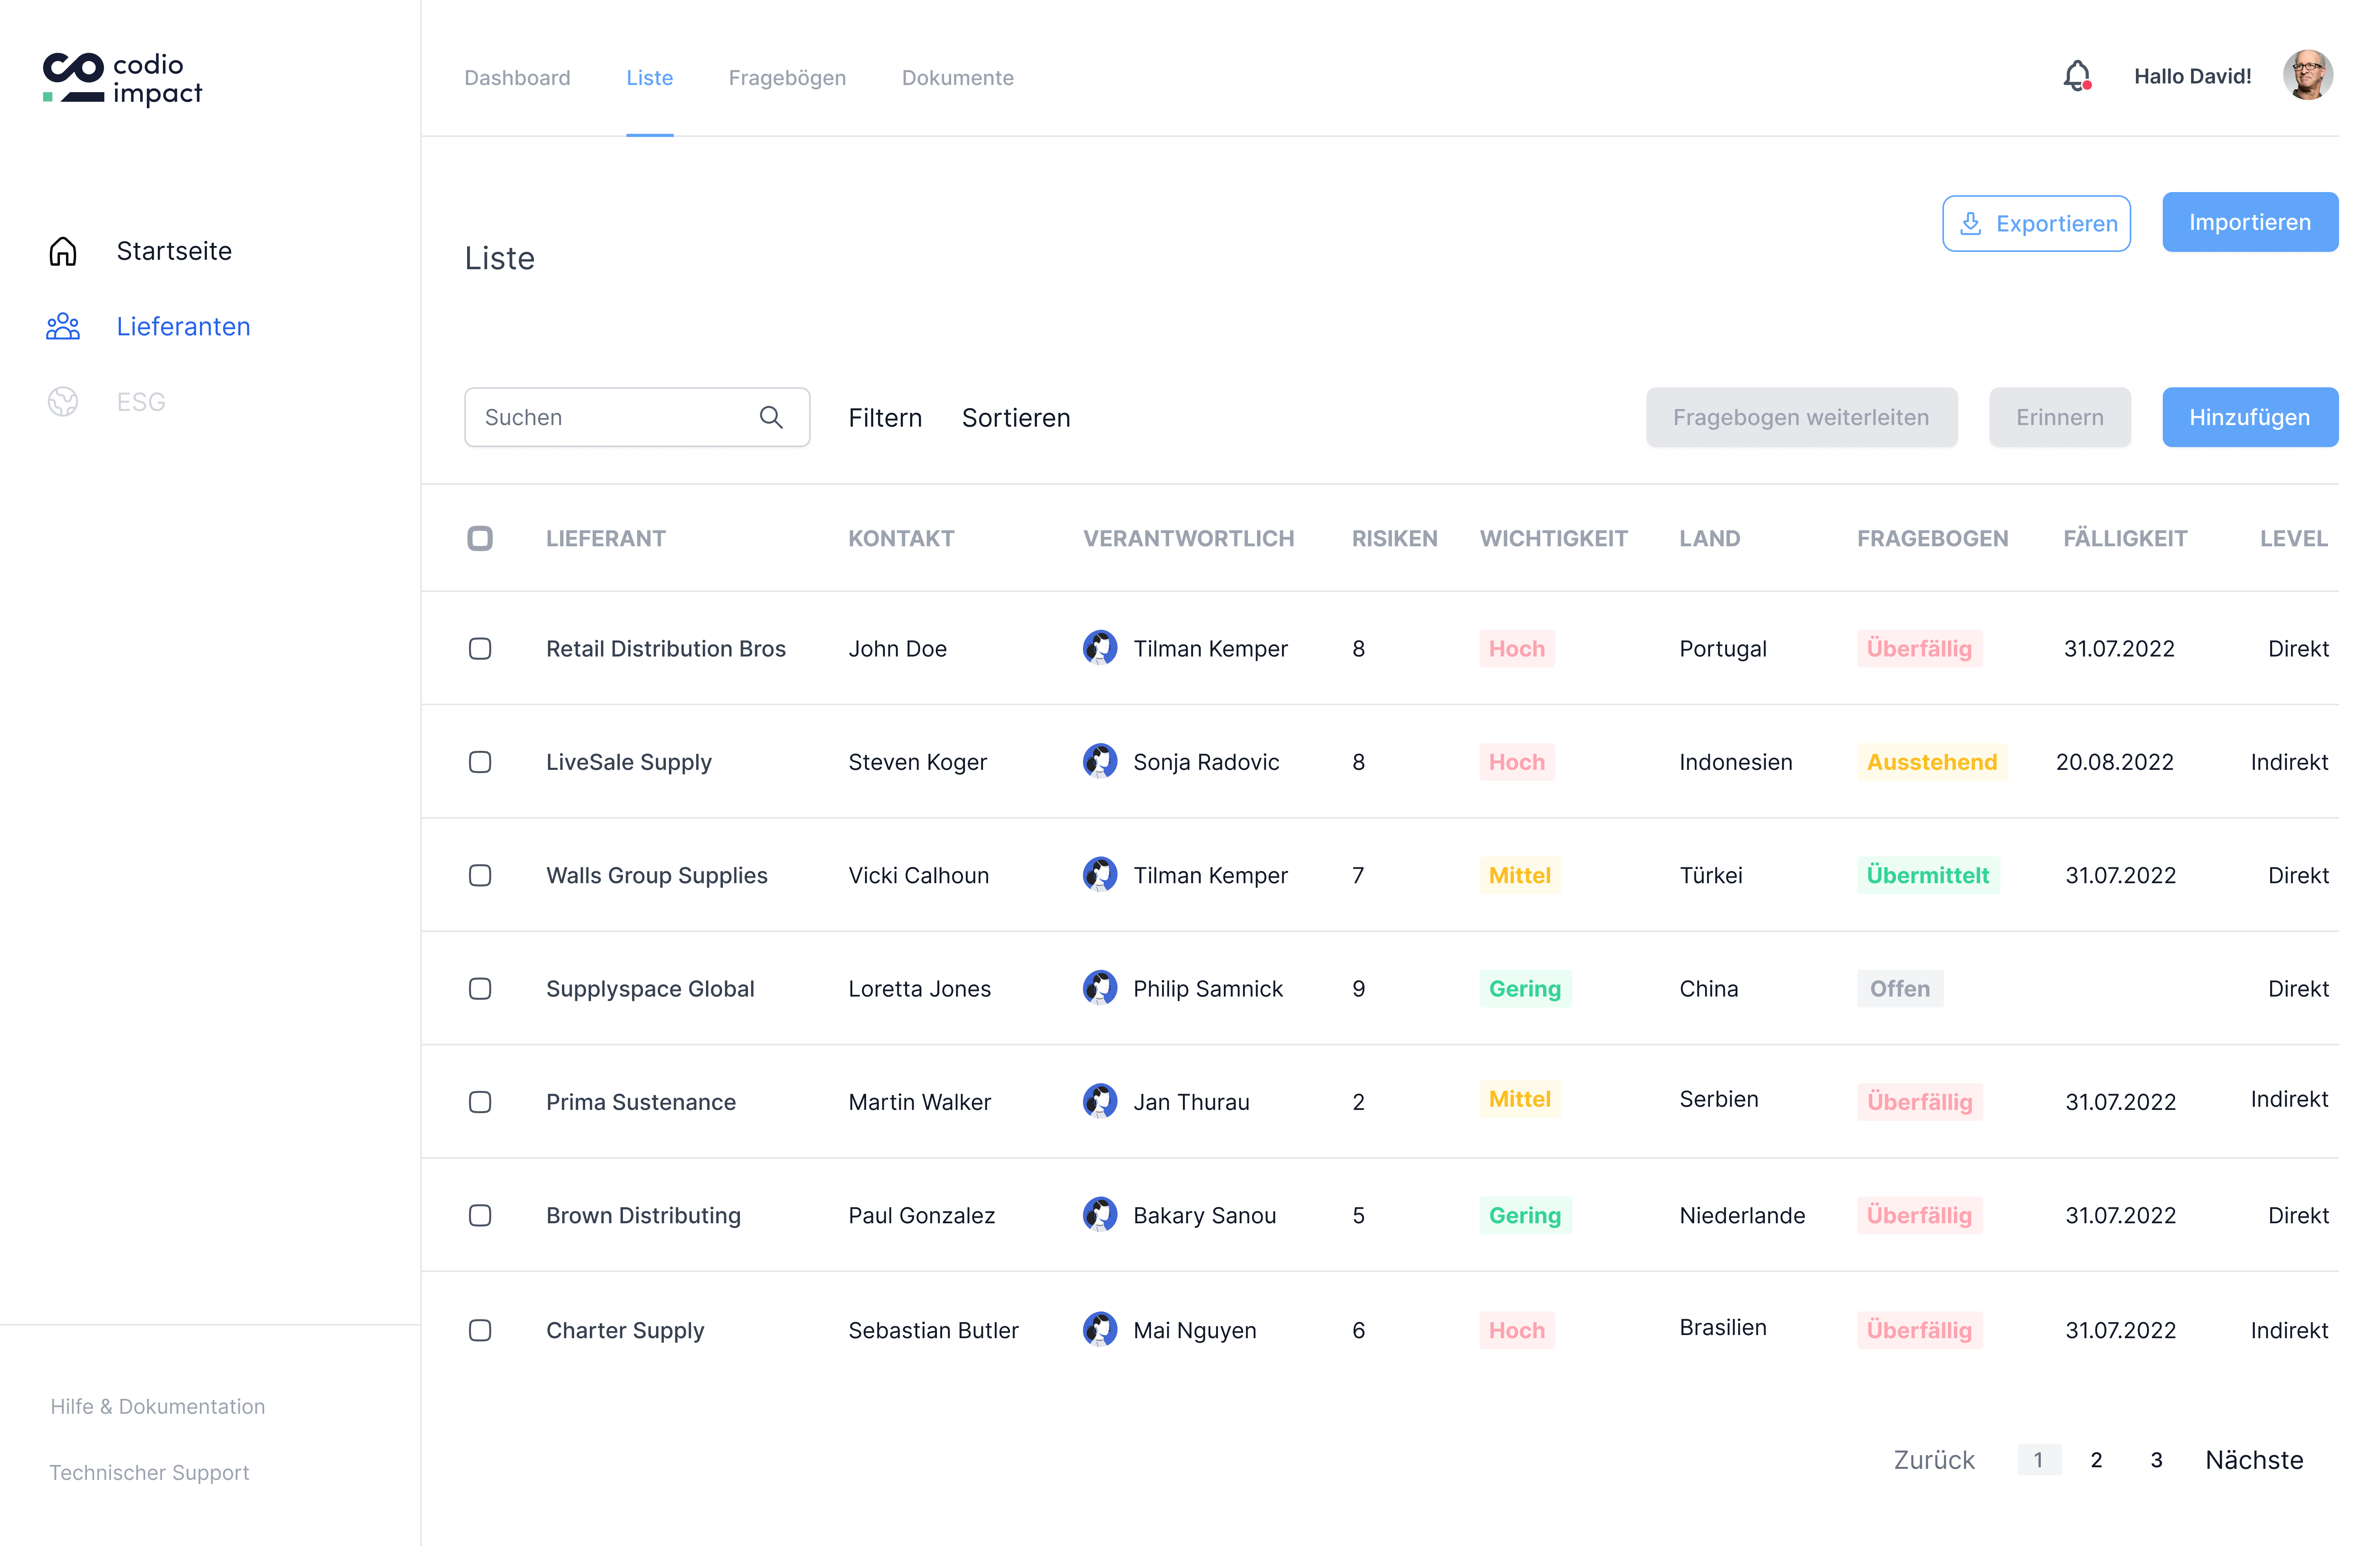The image size is (2380, 1546).
Task: Check the Retail Distribution Bros row
Action: coord(480,648)
